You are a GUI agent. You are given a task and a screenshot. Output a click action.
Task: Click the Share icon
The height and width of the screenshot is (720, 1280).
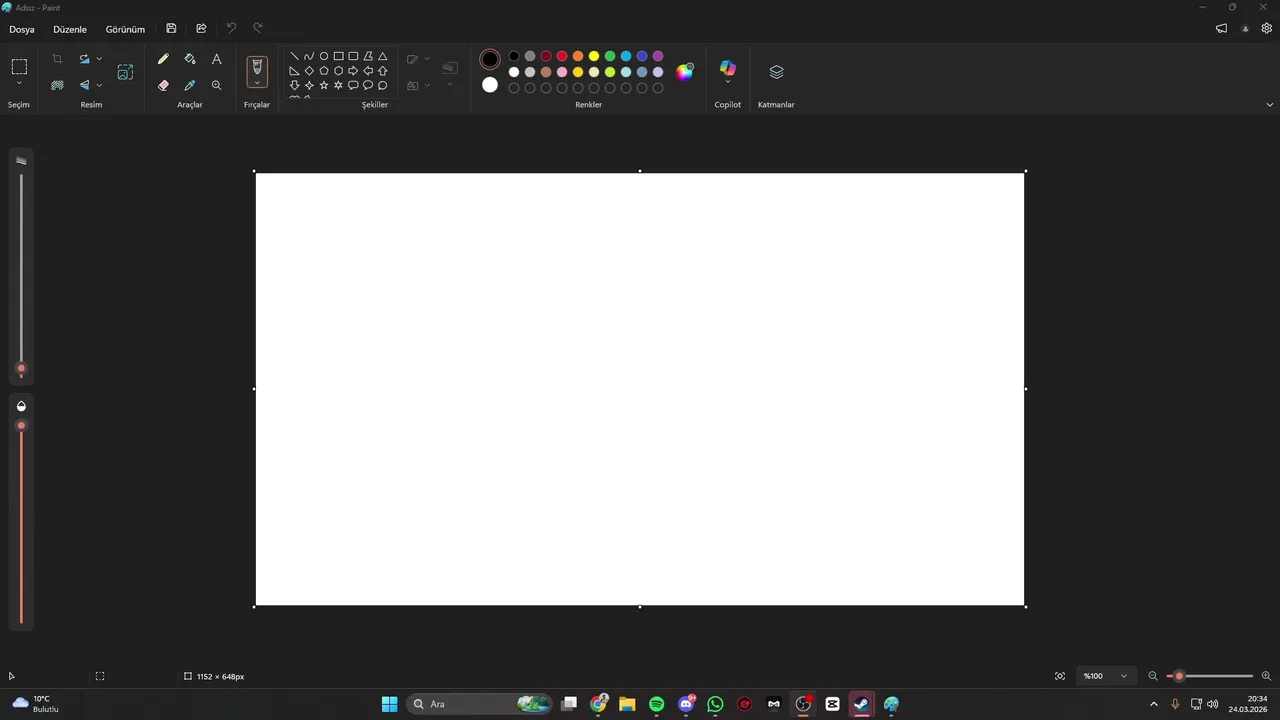[x=201, y=29]
